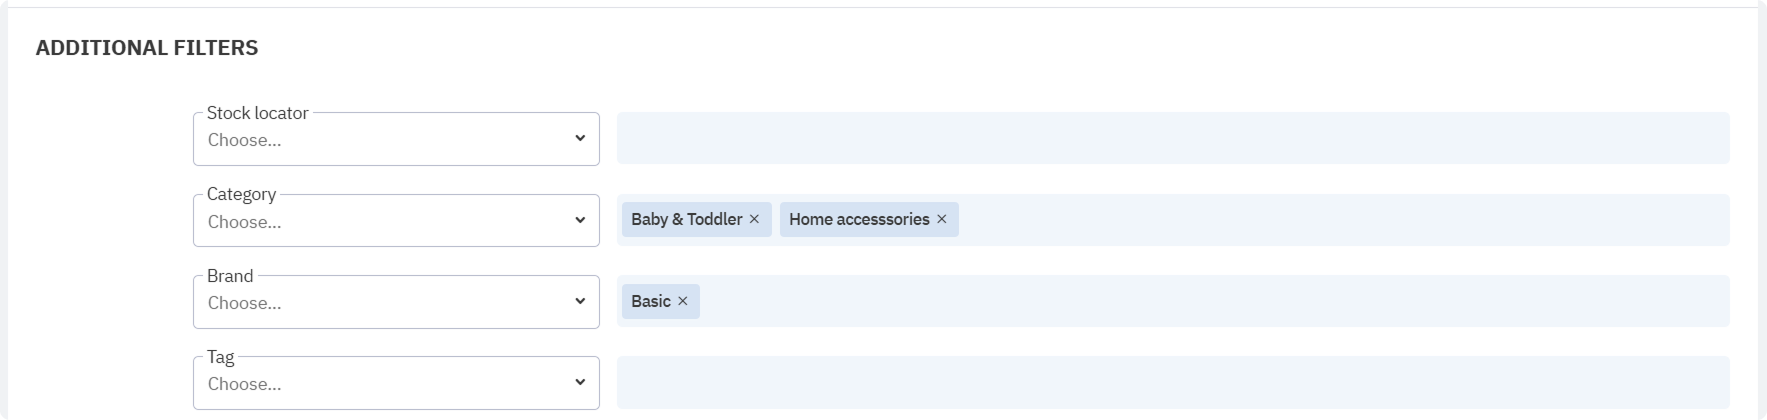The image size is (1767, 420).
Task: Click the empty Stock locator selection area
Action: point(1172,138)
